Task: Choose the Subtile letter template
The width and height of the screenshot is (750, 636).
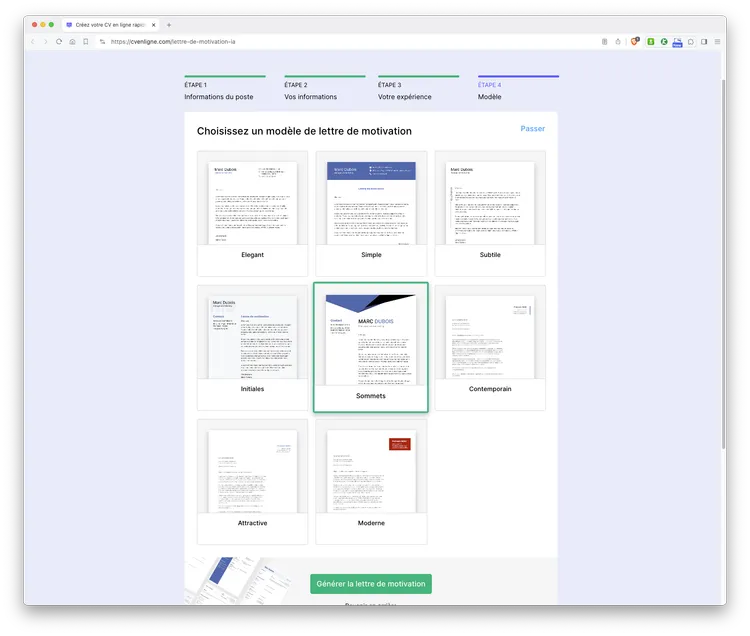Action: pyautogui.click(x=490, y=213)
